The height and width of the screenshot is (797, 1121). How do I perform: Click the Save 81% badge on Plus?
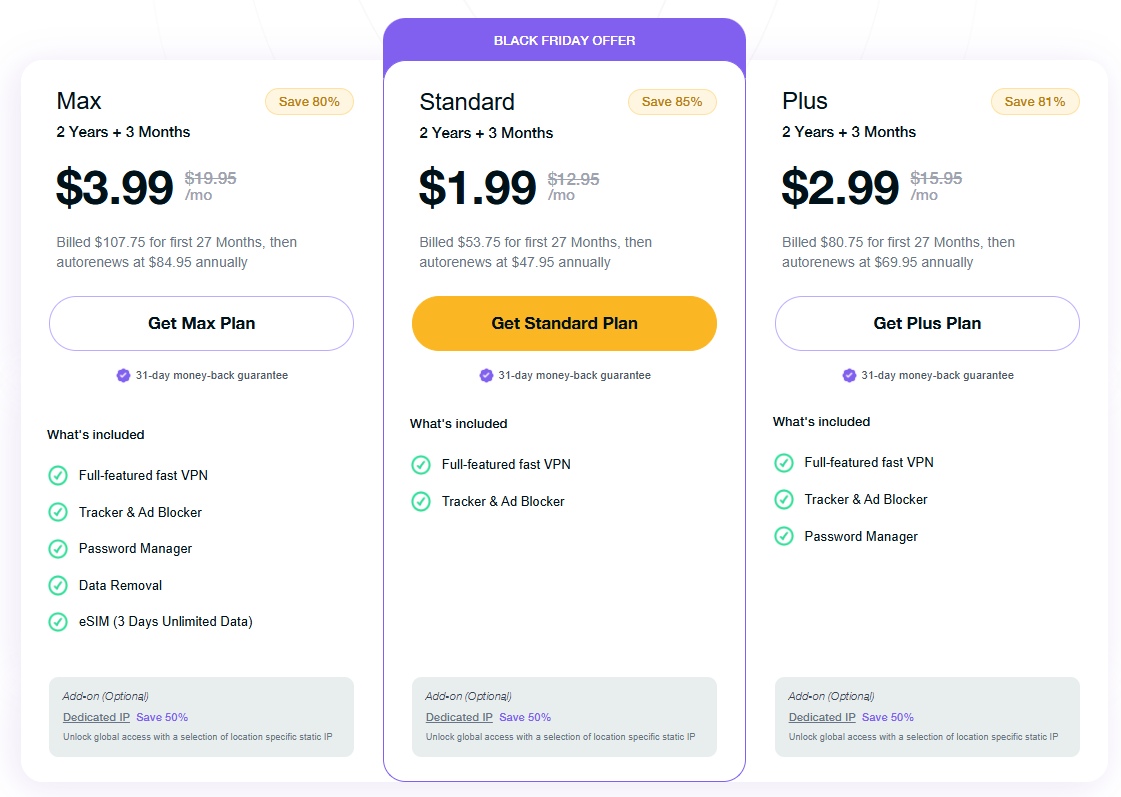click(1035, 101)
